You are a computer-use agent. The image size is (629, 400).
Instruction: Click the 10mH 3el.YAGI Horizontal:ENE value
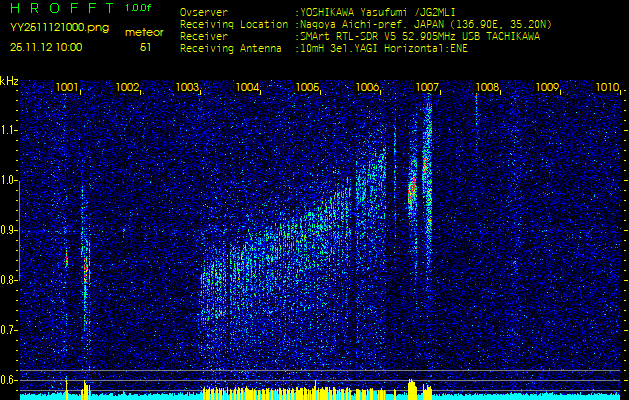tap(381, 49)
